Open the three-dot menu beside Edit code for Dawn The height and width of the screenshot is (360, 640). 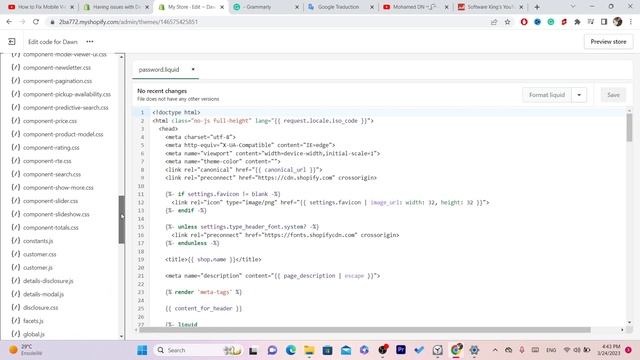coord(90,42)
